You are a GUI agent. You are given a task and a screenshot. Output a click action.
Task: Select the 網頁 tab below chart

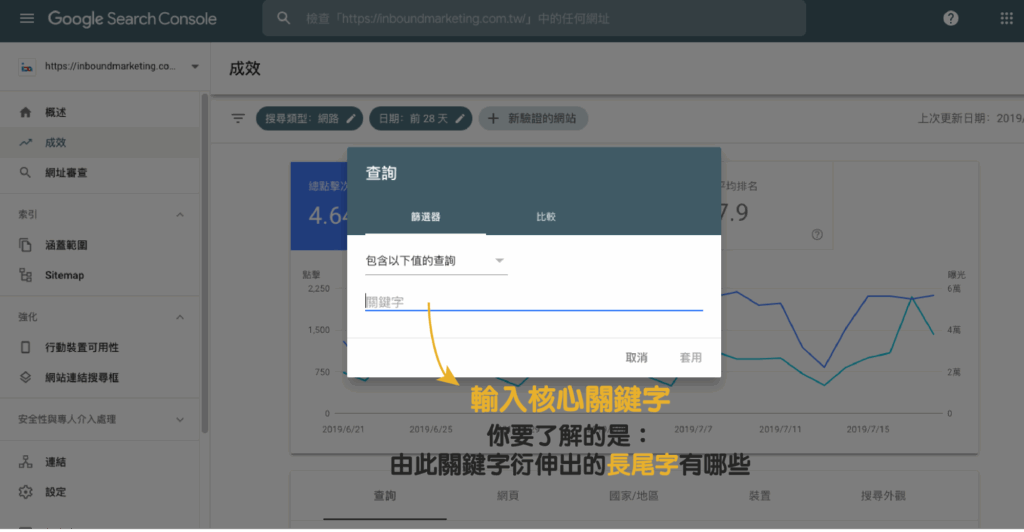click(x=507, y=496)
